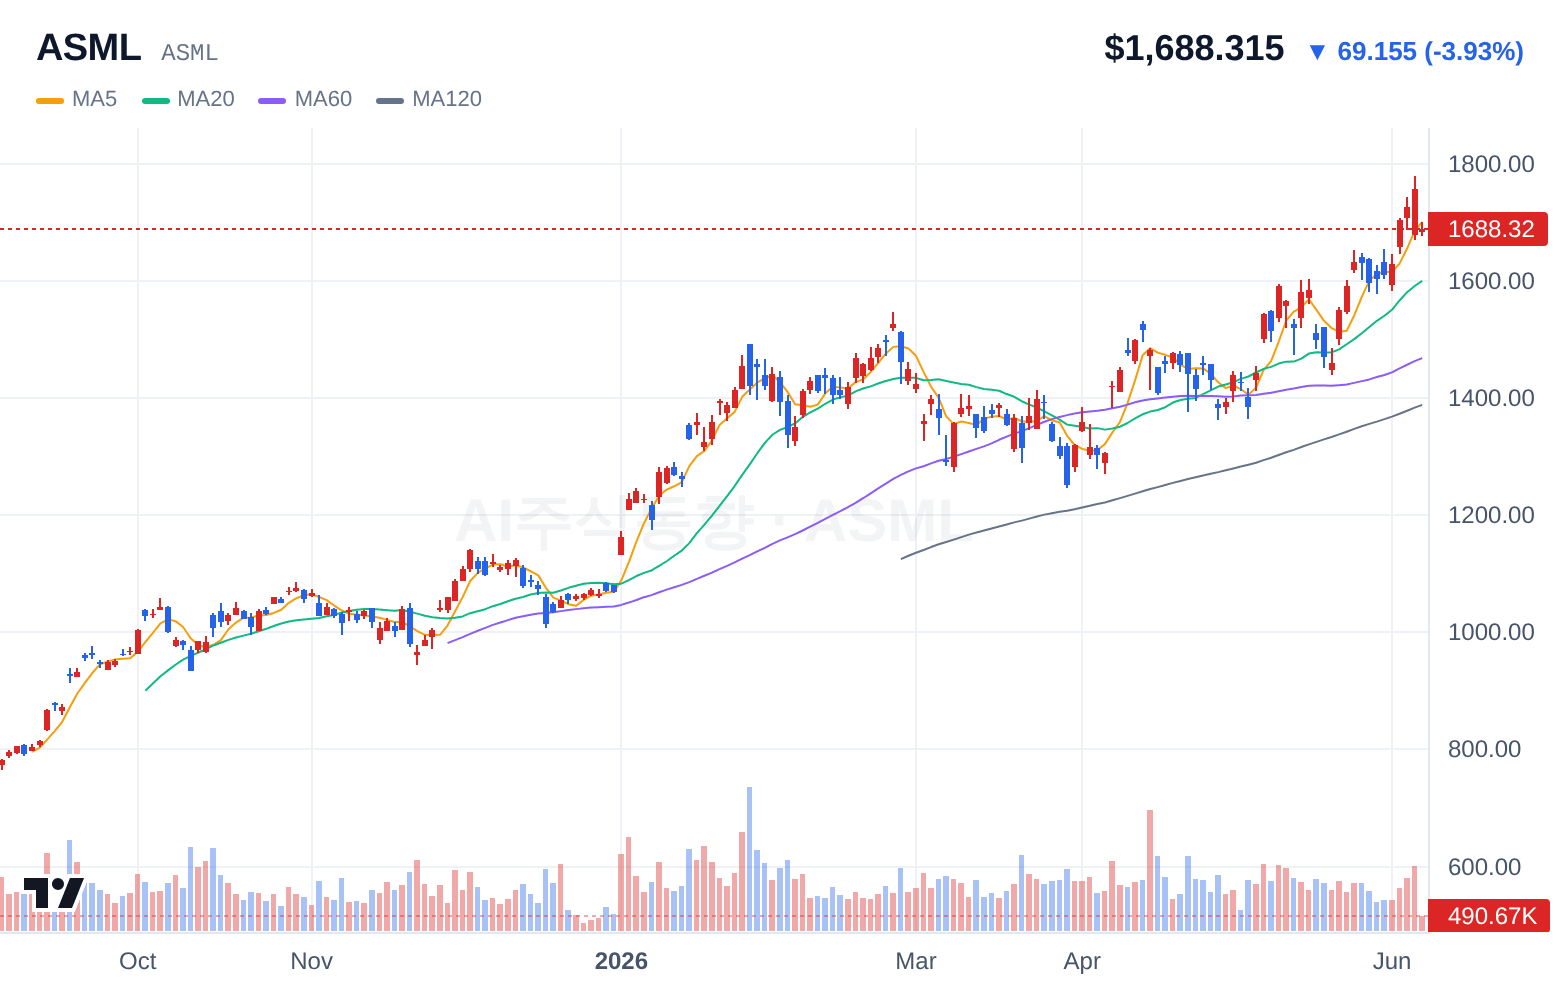
Task: Click the 2026 time axis label
Action: pyautogui.click(x=621, y=961)
